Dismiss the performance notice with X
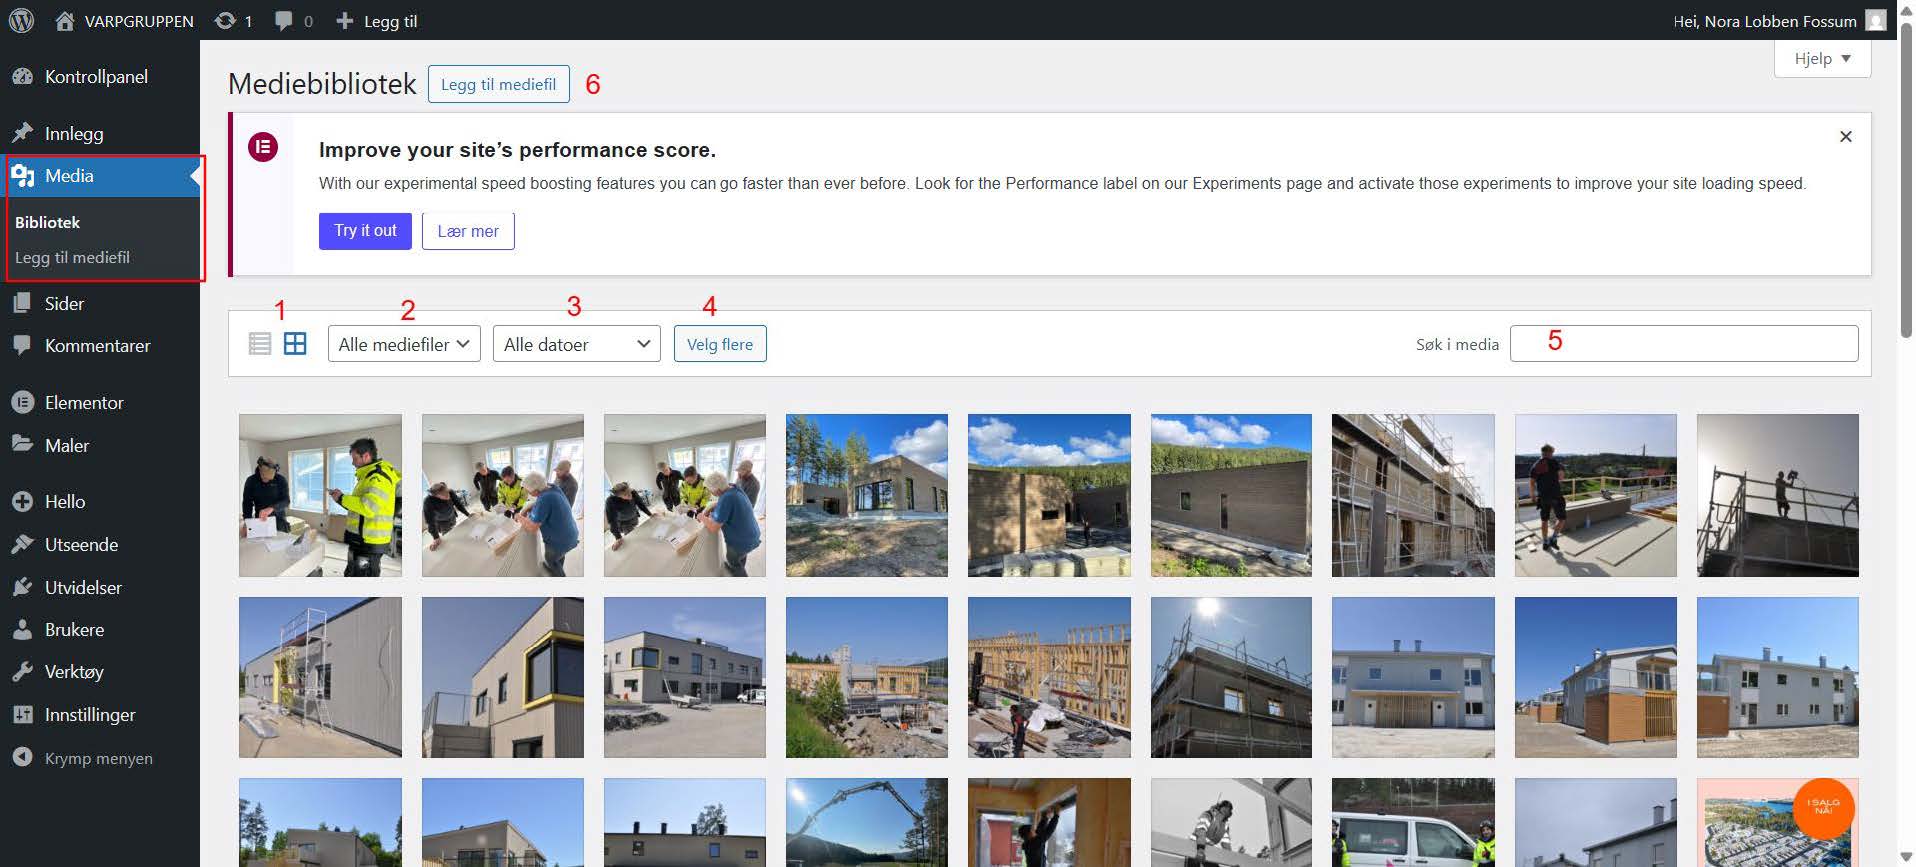The width and height of the screenshot is (1916, 867). [1846, 136]
